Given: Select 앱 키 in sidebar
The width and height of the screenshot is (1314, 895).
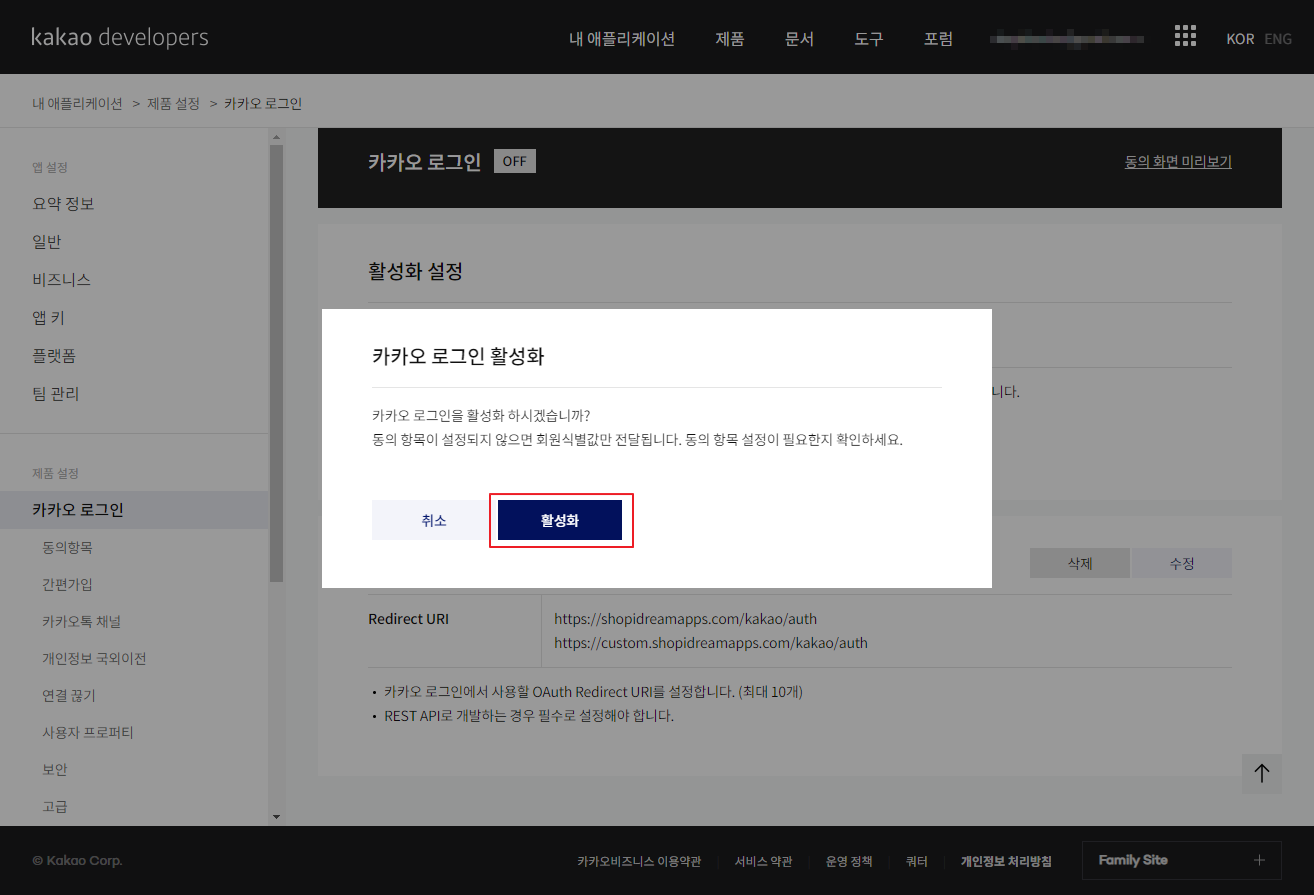Looking at the screenshot, I should (48, 318).
